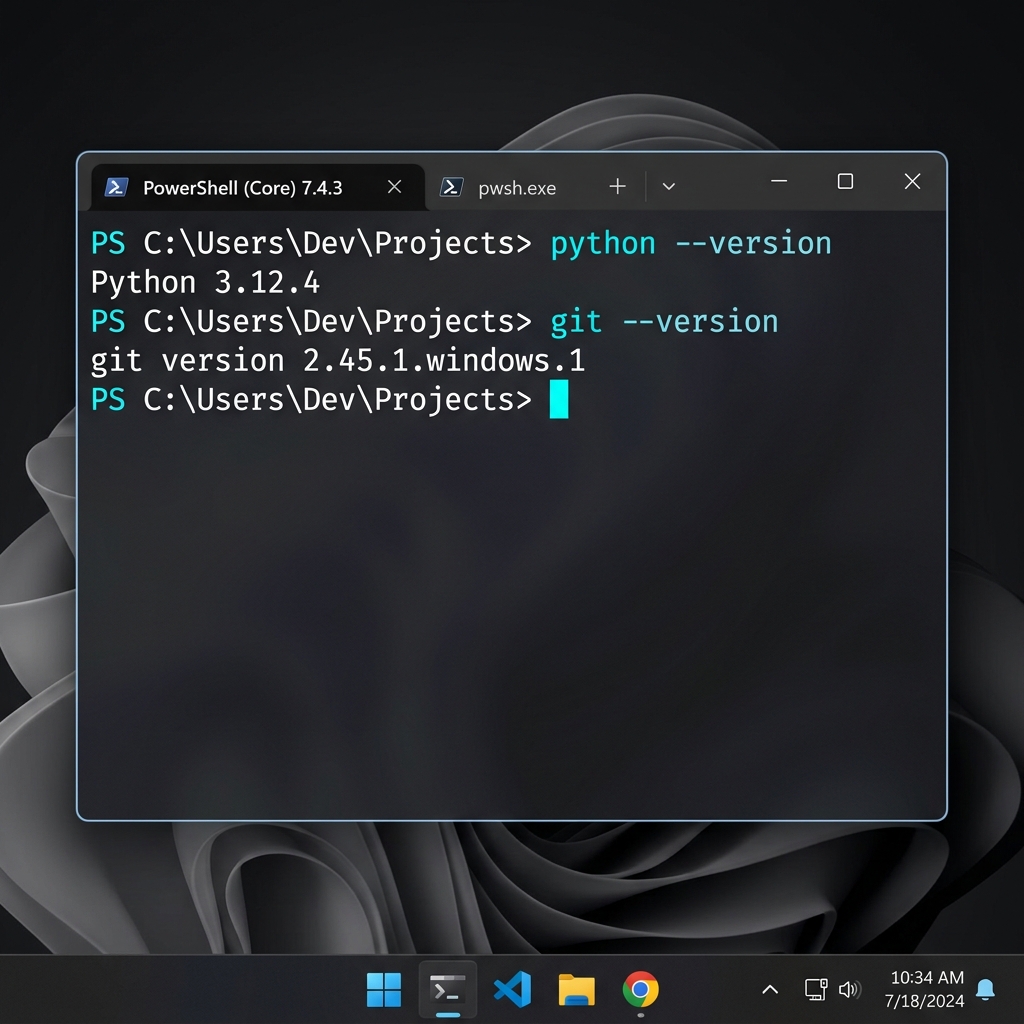Expand the new tab profile dropdown

[x=668, y=187]
